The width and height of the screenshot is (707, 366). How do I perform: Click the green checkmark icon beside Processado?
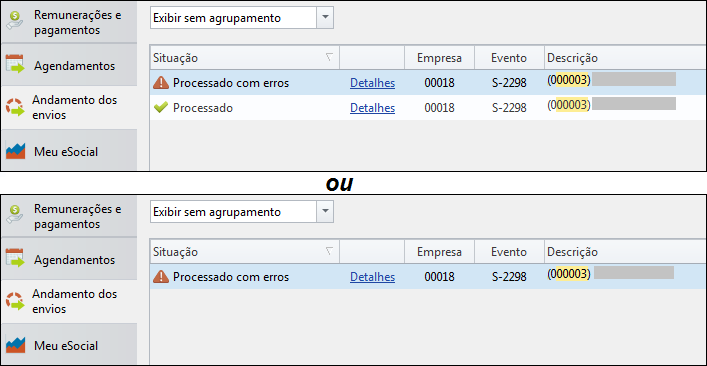point(161,107)
